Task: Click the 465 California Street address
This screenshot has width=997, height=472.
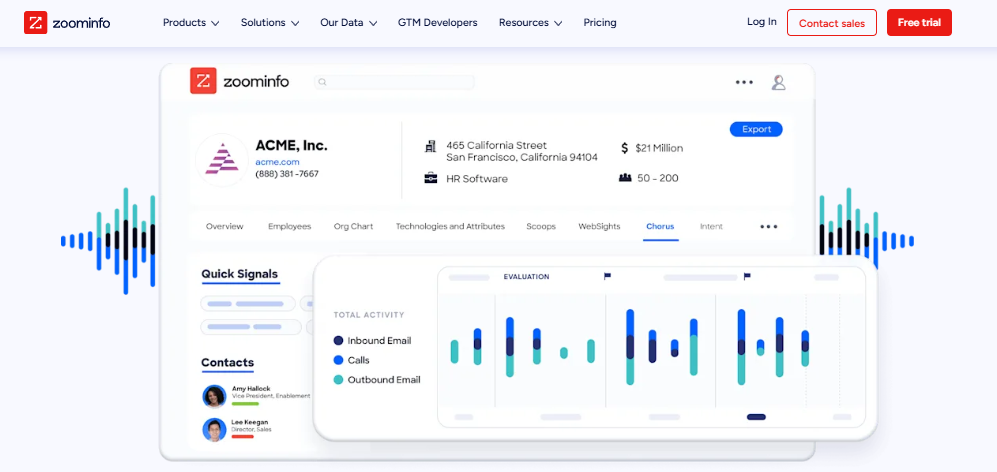Action: click(497, 145)
